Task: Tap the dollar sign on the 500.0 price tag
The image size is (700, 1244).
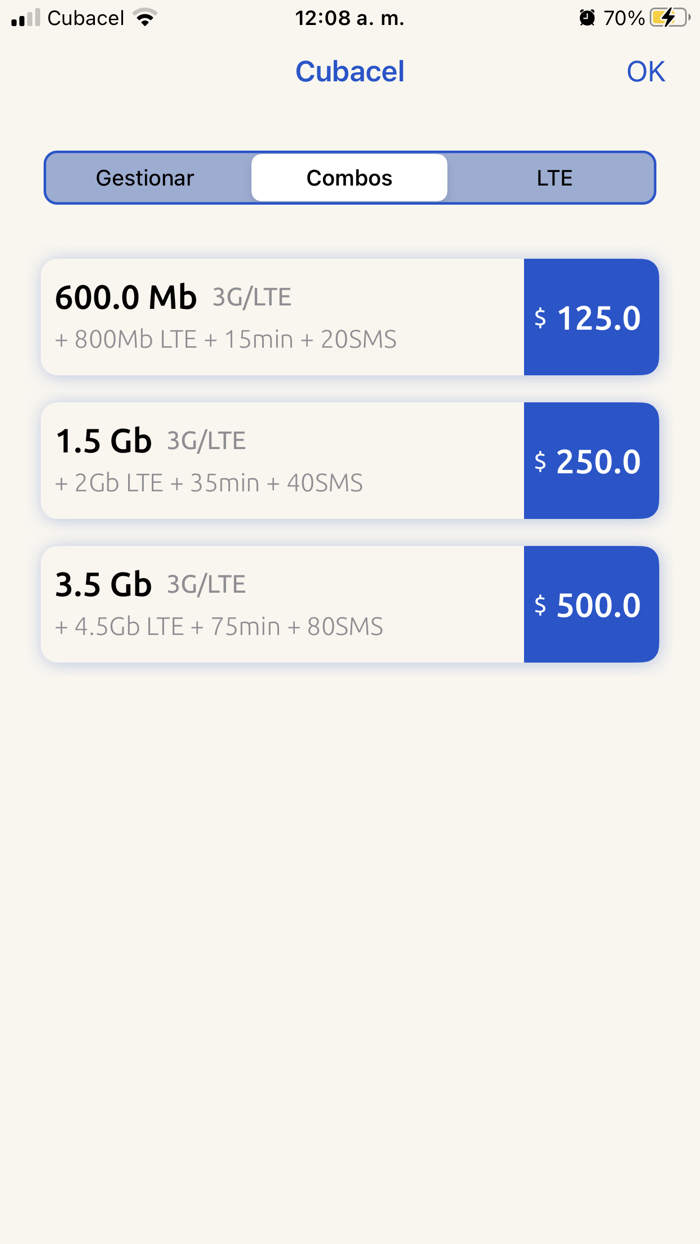Action: coord(541,605)
